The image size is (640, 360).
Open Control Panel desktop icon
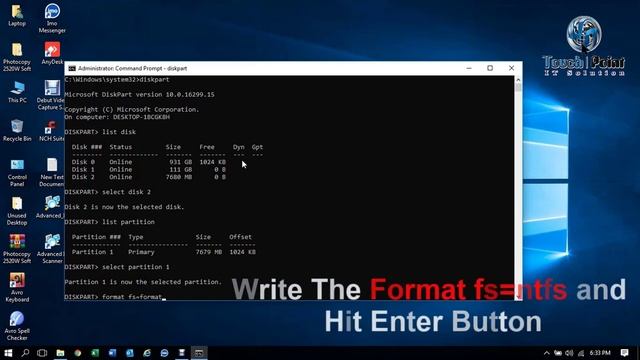[x=17, y=172]
